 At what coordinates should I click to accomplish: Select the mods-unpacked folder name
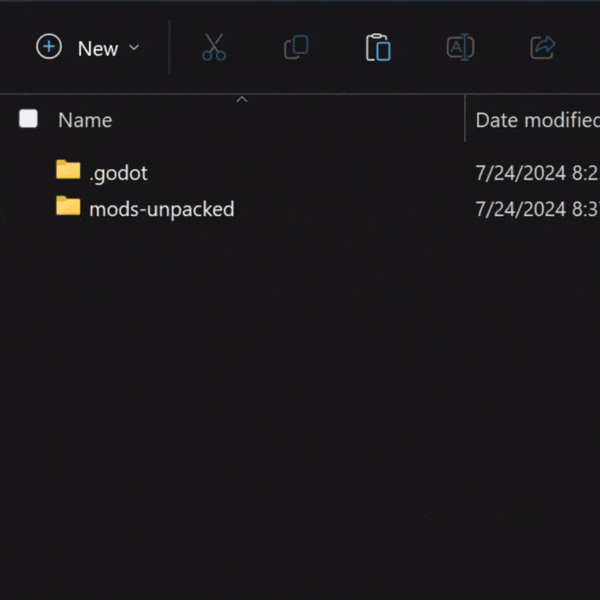point(161,209)
